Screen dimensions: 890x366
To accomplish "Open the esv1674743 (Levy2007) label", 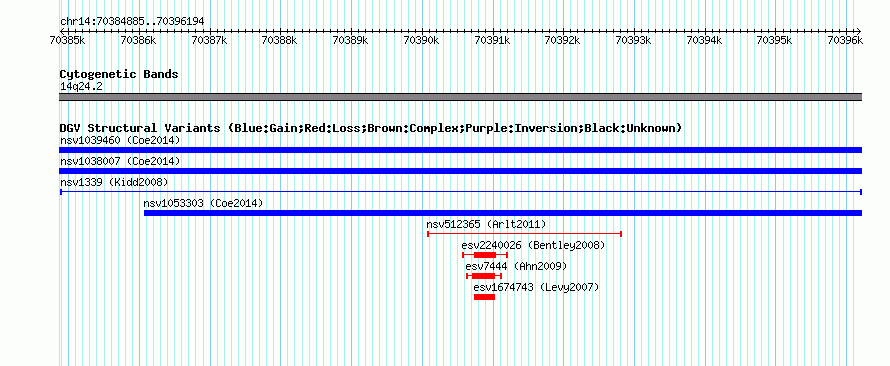I will coord(536,287).
